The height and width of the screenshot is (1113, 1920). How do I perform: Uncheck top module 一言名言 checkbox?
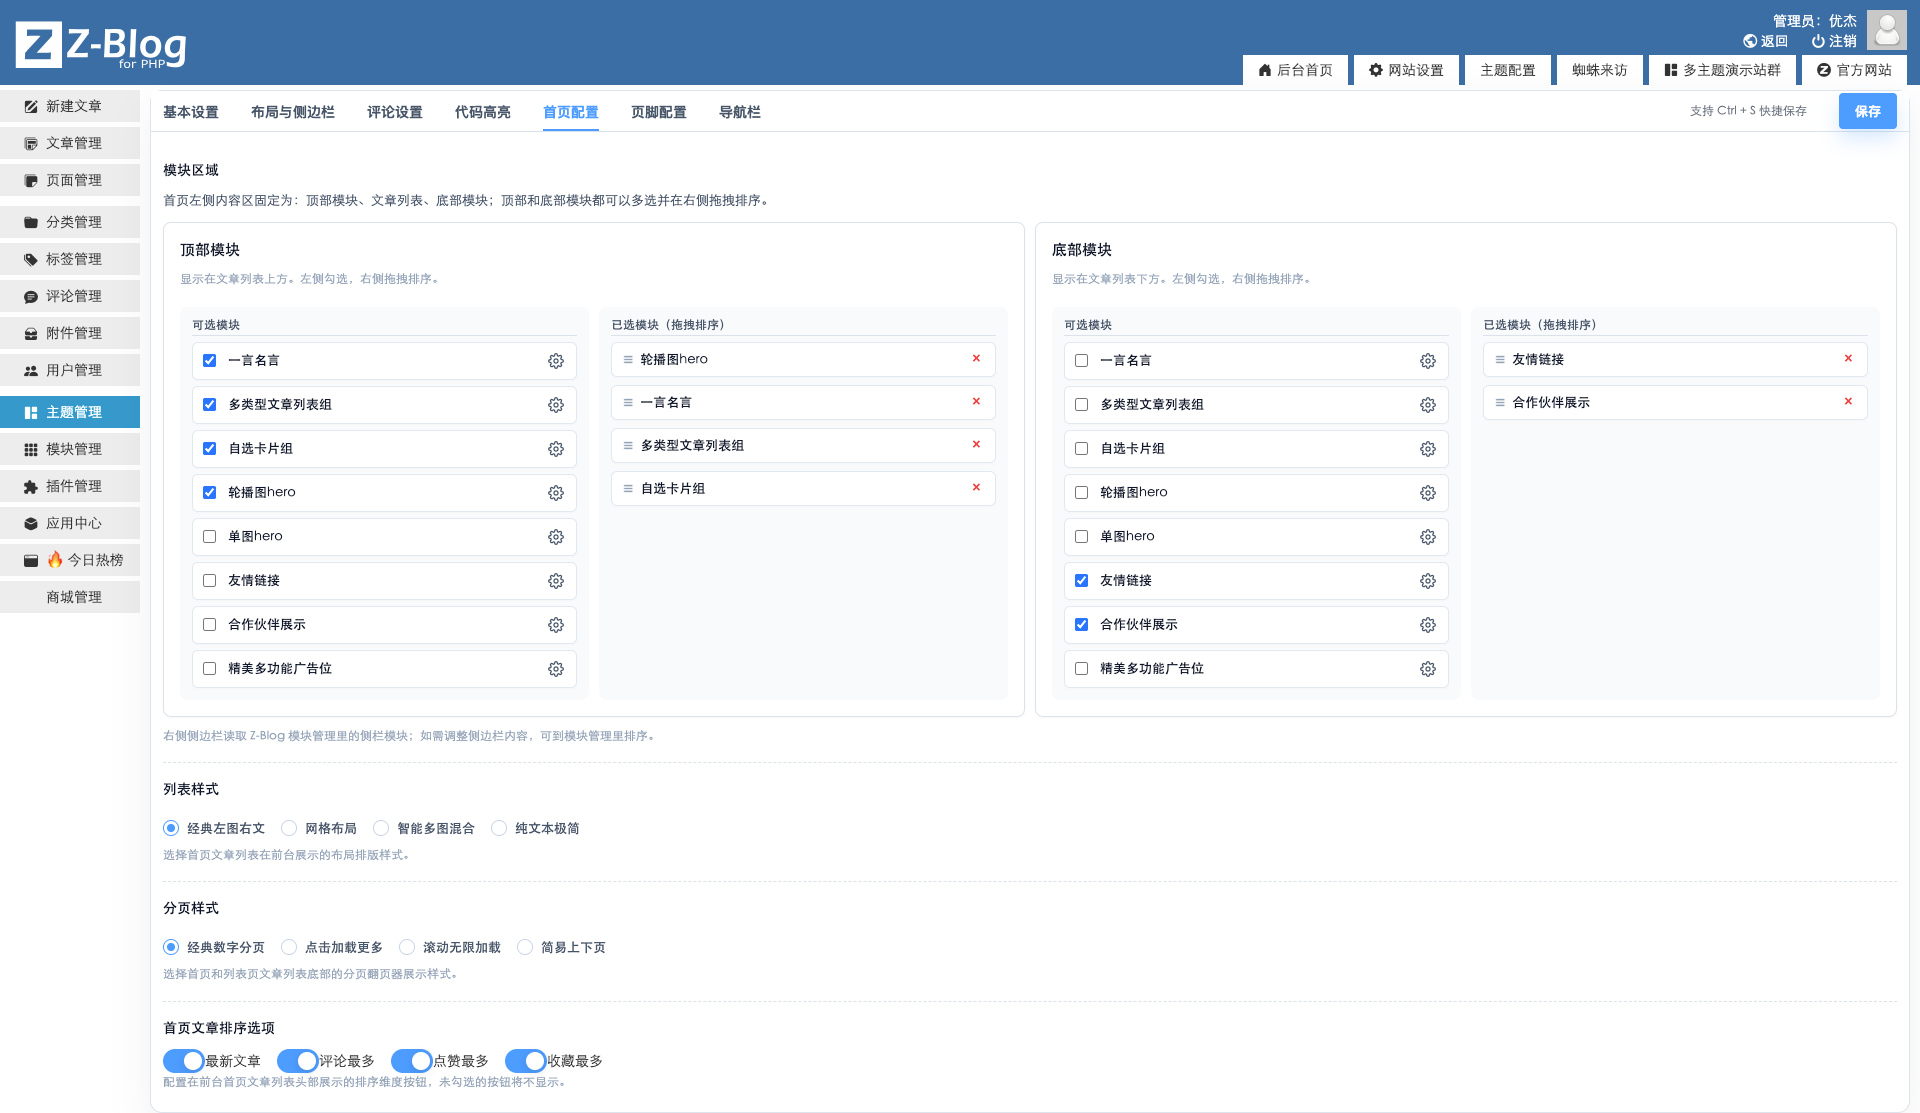(x=210, y=360)
